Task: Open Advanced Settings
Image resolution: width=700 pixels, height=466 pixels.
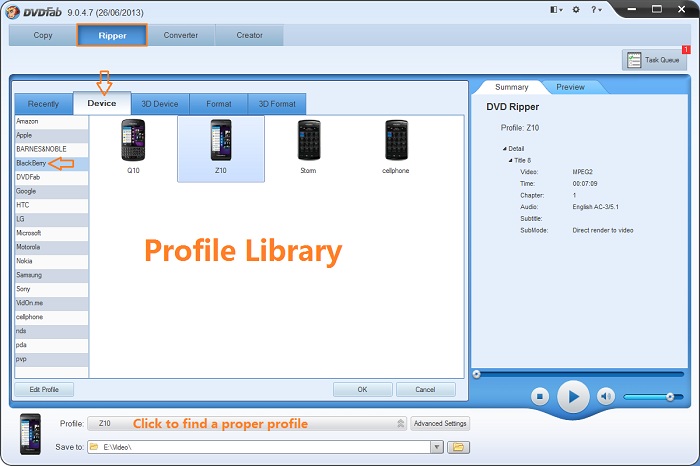Action: pos(440,423)
